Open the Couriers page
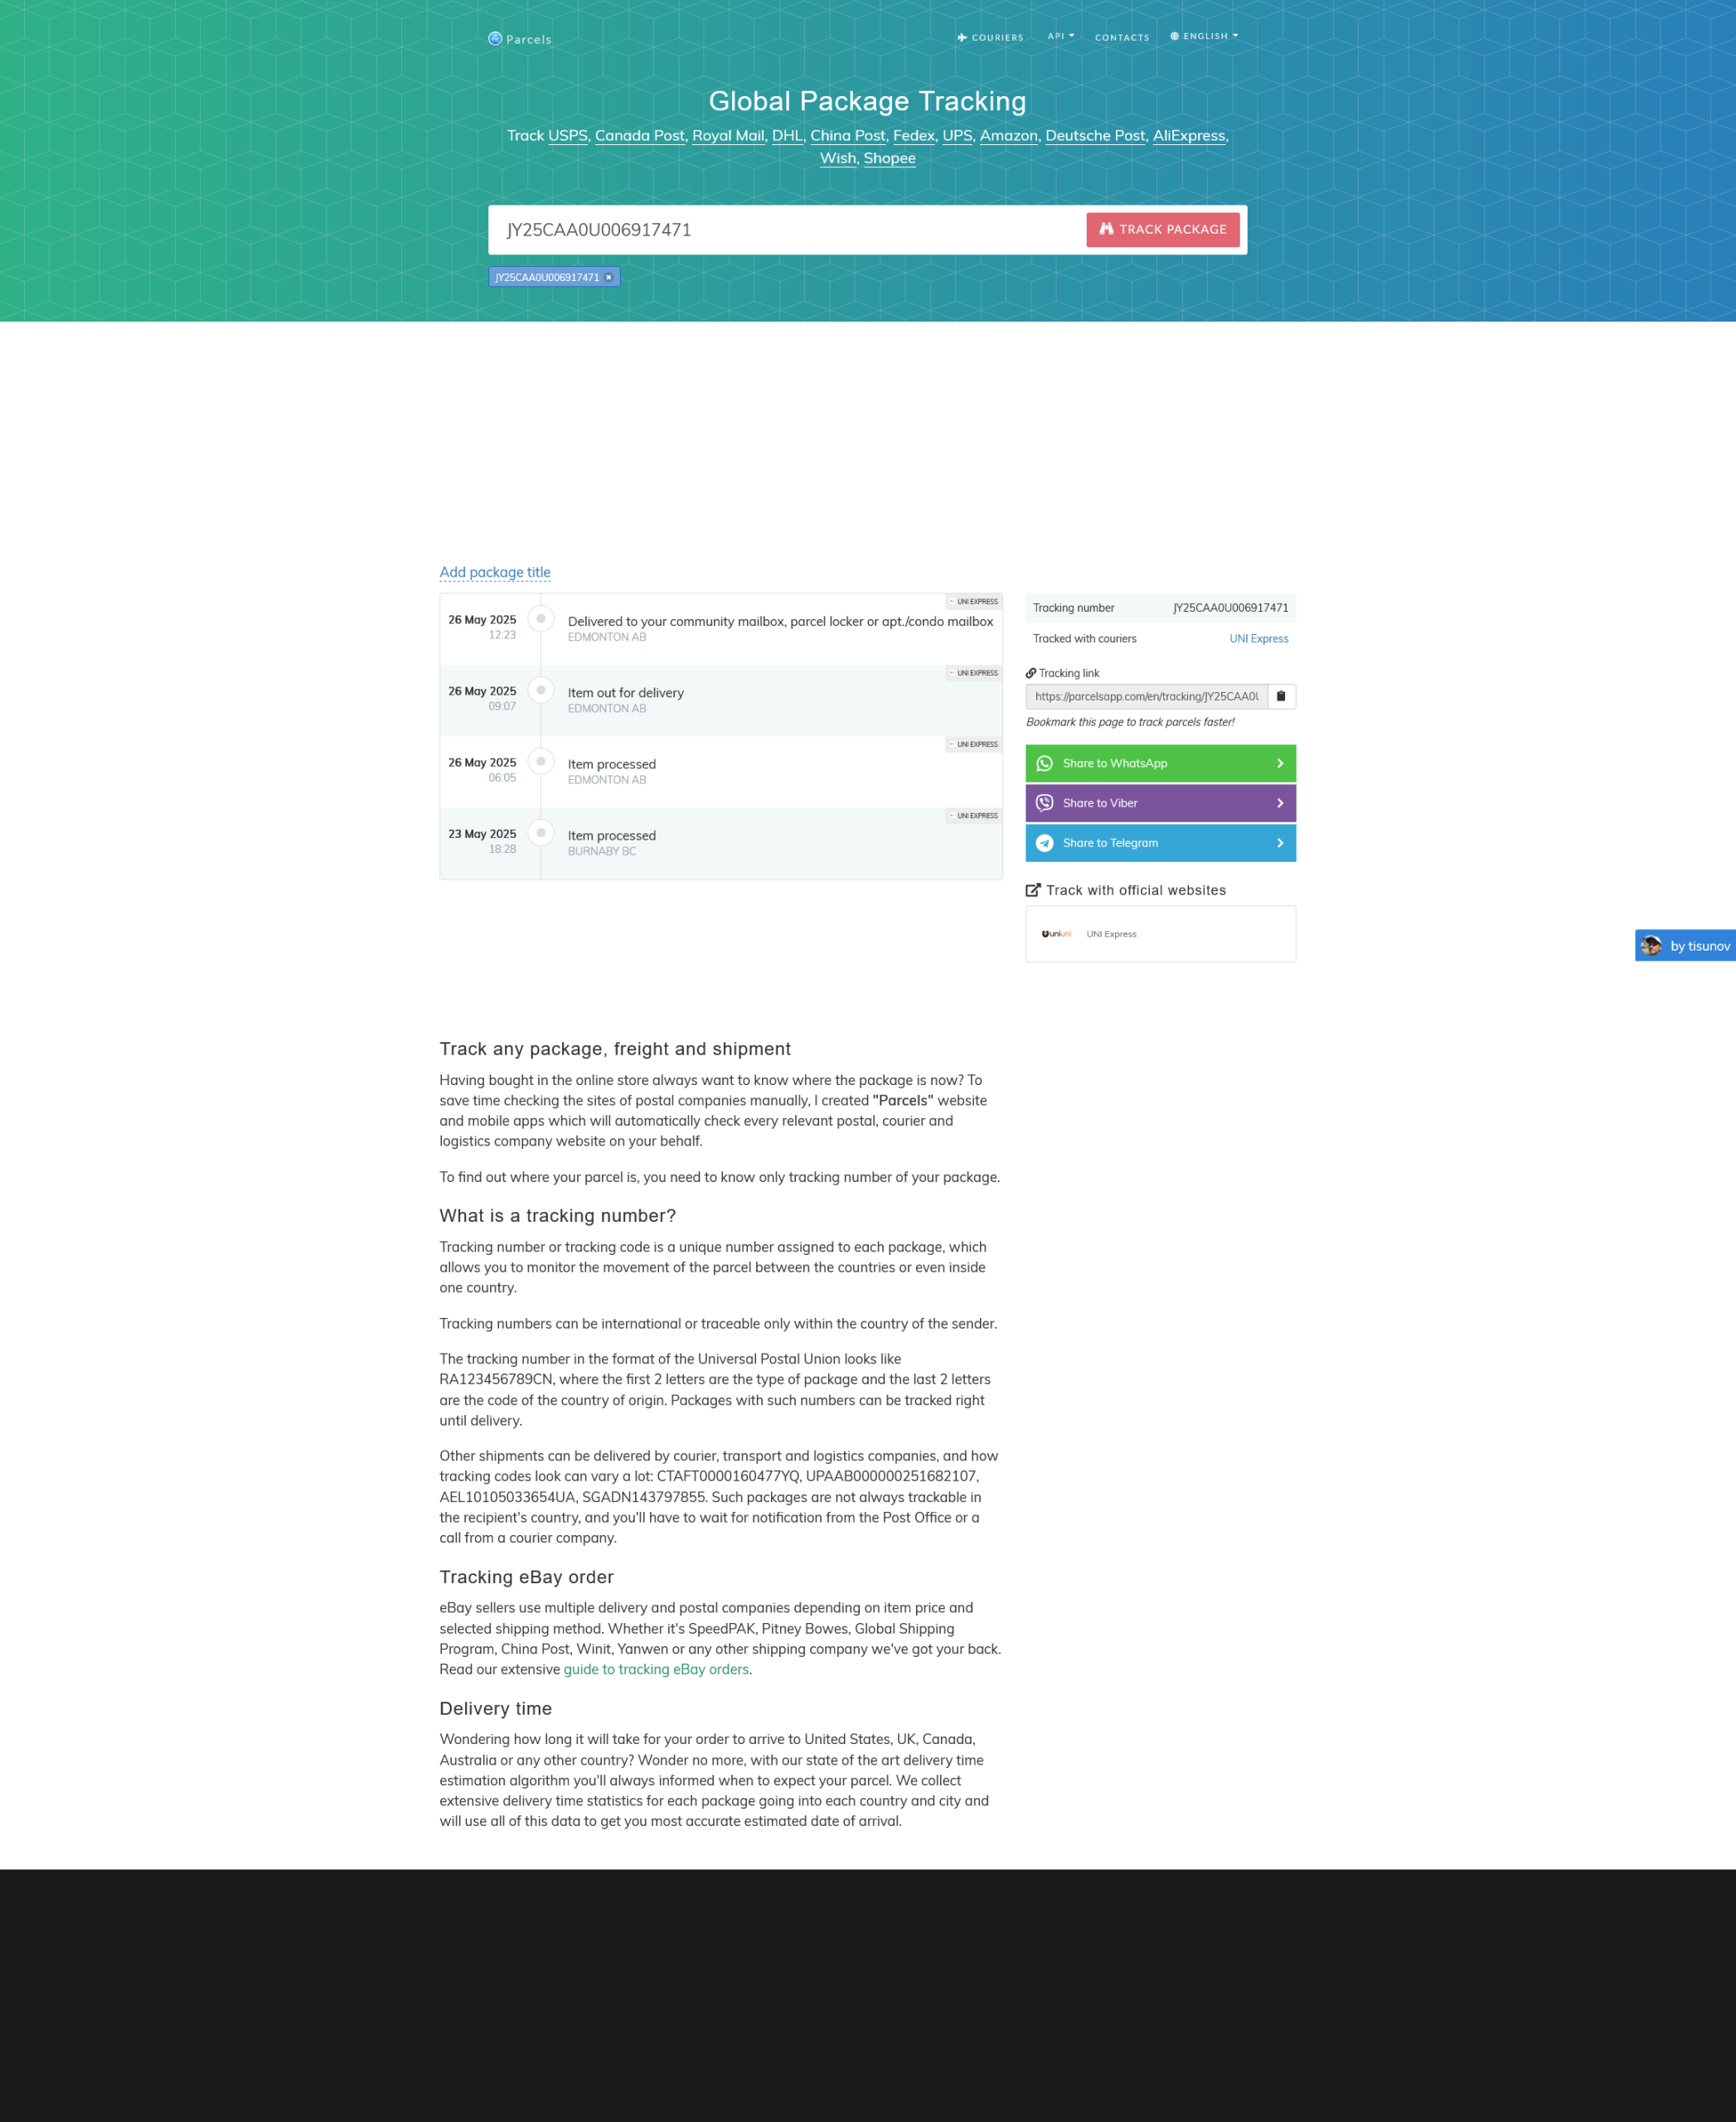Viewport: 1736px width, 2122px height. pyautogui.click(x=990, y=38)
